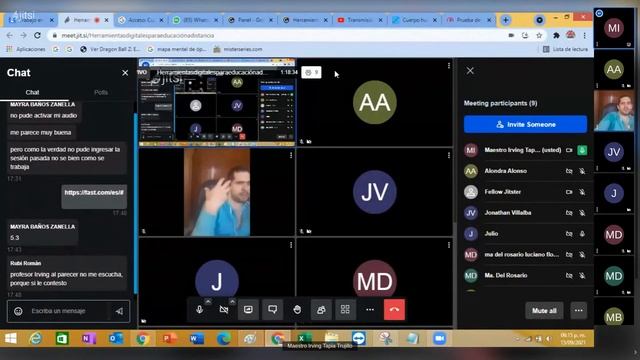Screen dimensions: 640x360
Task: Open AA tile options menu
Action: (x=449, y=66)
